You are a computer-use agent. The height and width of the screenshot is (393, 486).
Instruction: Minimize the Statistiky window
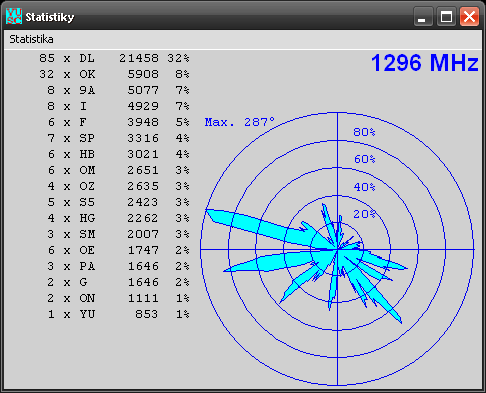pos(423,16)
